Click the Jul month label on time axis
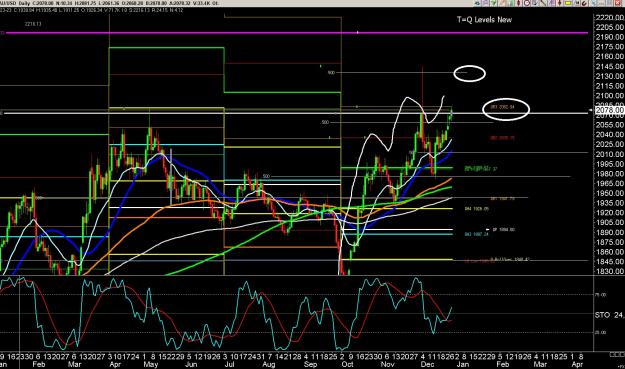The height and width of the screenshot is (369, 625). click(x=229, y=364)
